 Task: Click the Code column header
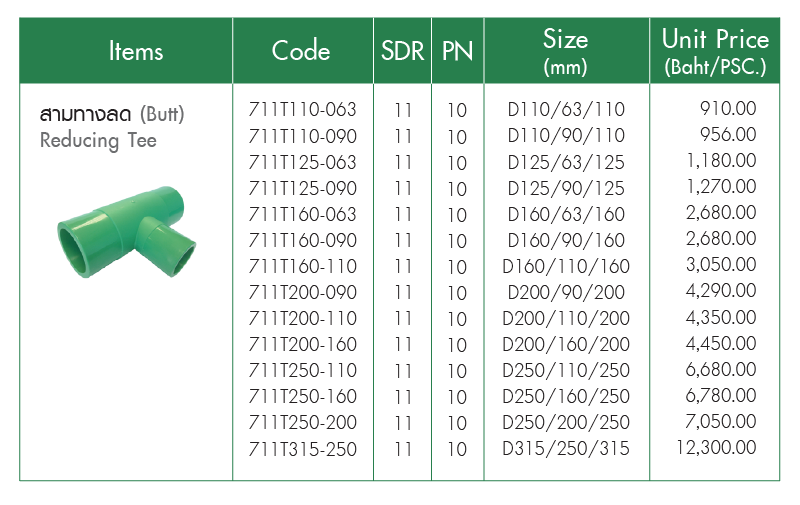[301, 52]
